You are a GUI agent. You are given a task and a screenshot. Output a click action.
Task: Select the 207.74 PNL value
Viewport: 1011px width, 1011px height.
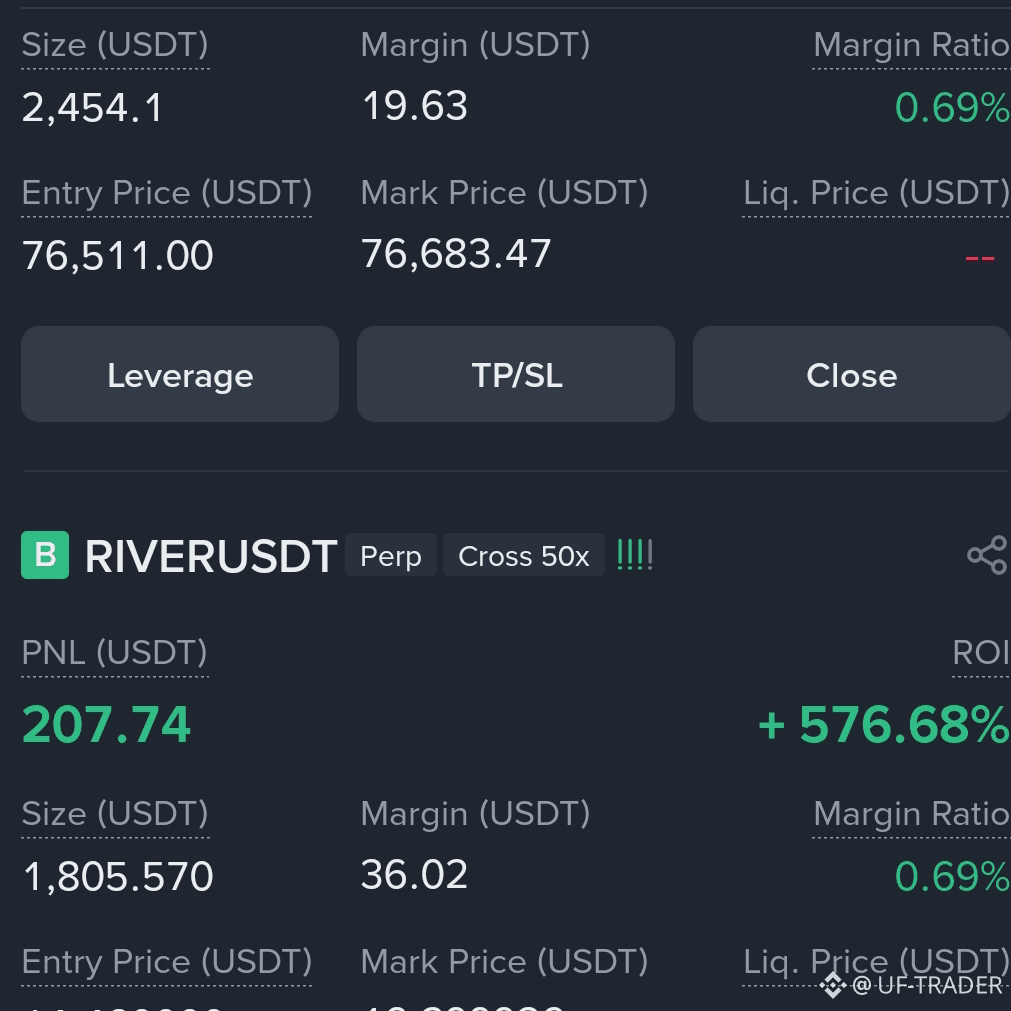[106, 725]
